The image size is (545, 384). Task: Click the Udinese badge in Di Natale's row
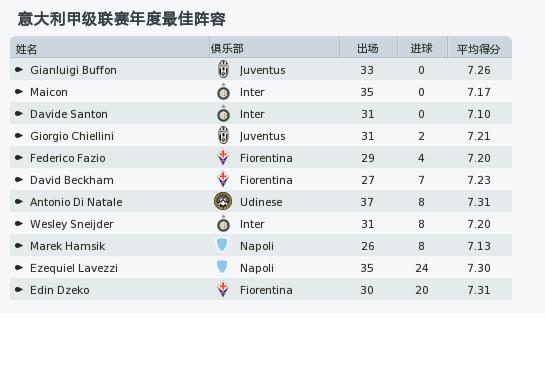223,201
